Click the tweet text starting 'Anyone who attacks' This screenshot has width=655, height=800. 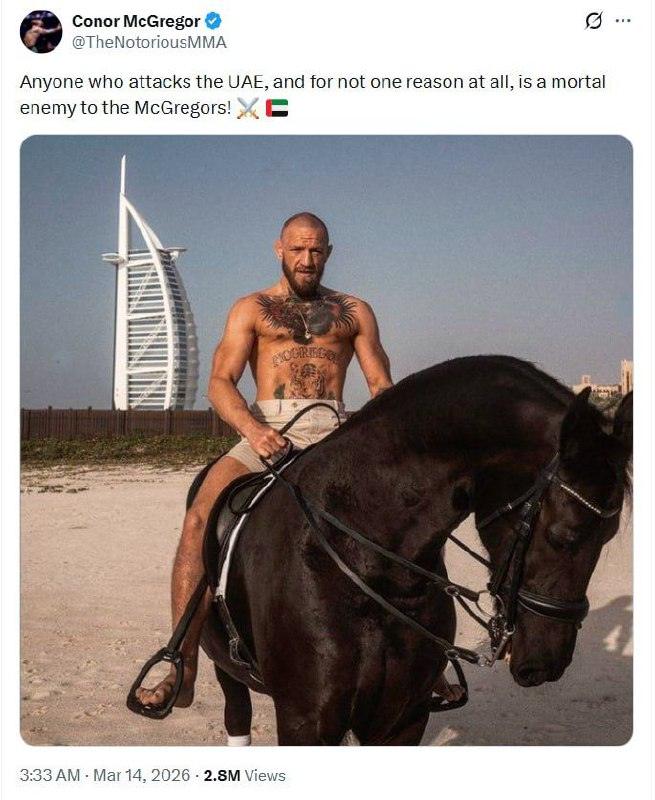click(312, 94)
